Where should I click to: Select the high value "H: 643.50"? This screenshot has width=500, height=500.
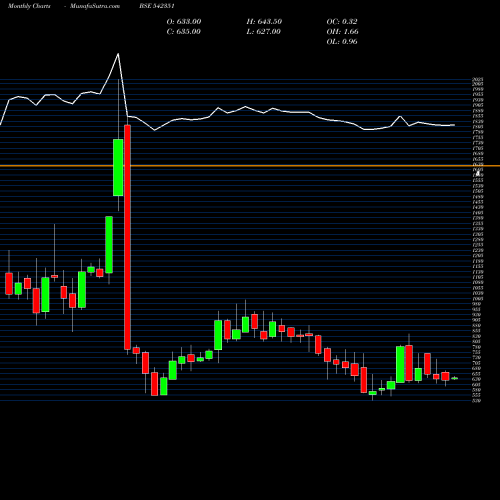pos(264,21)
